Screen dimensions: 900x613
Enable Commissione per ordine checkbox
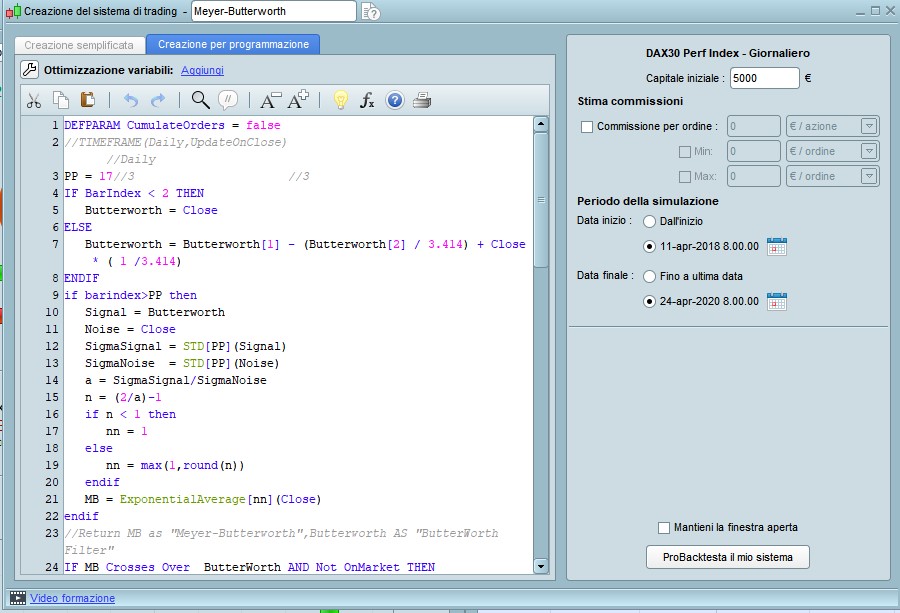tap(587, 127)
